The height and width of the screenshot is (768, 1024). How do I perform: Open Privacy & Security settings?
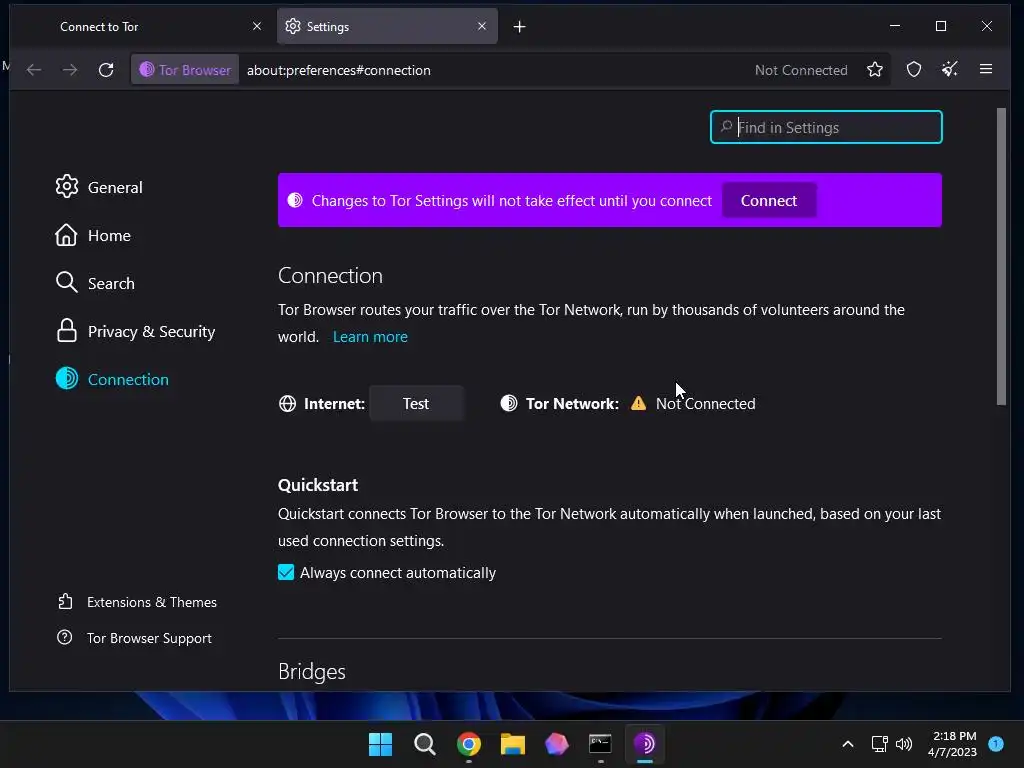tap(135, 332)
